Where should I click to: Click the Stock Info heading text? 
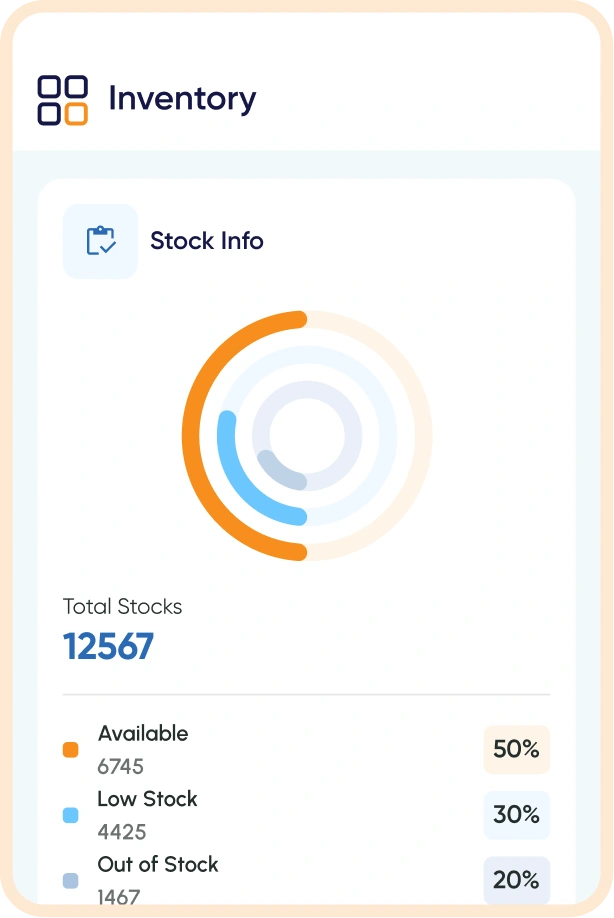(207, 241)
